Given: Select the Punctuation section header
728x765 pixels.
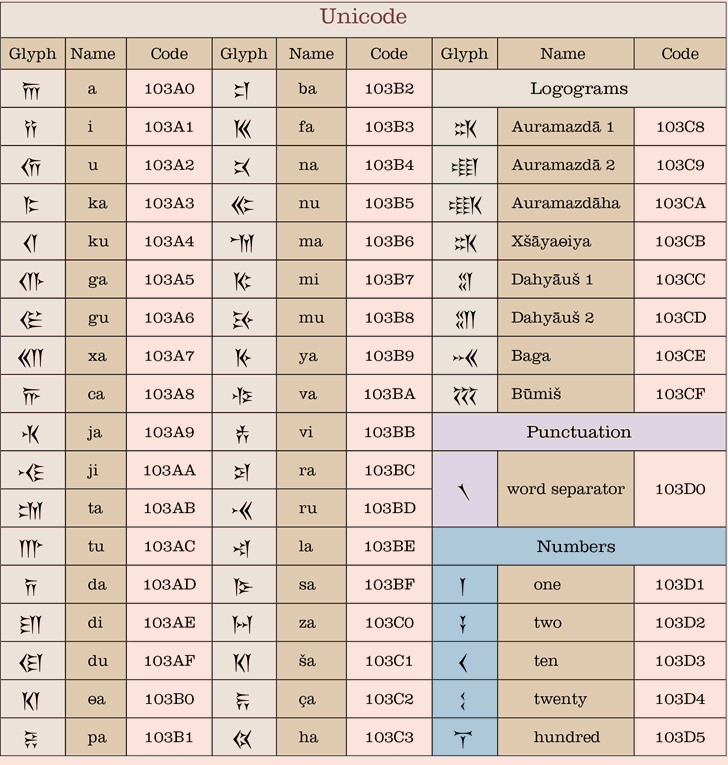Looking at the screenshot, I should [x=579, y=432].
